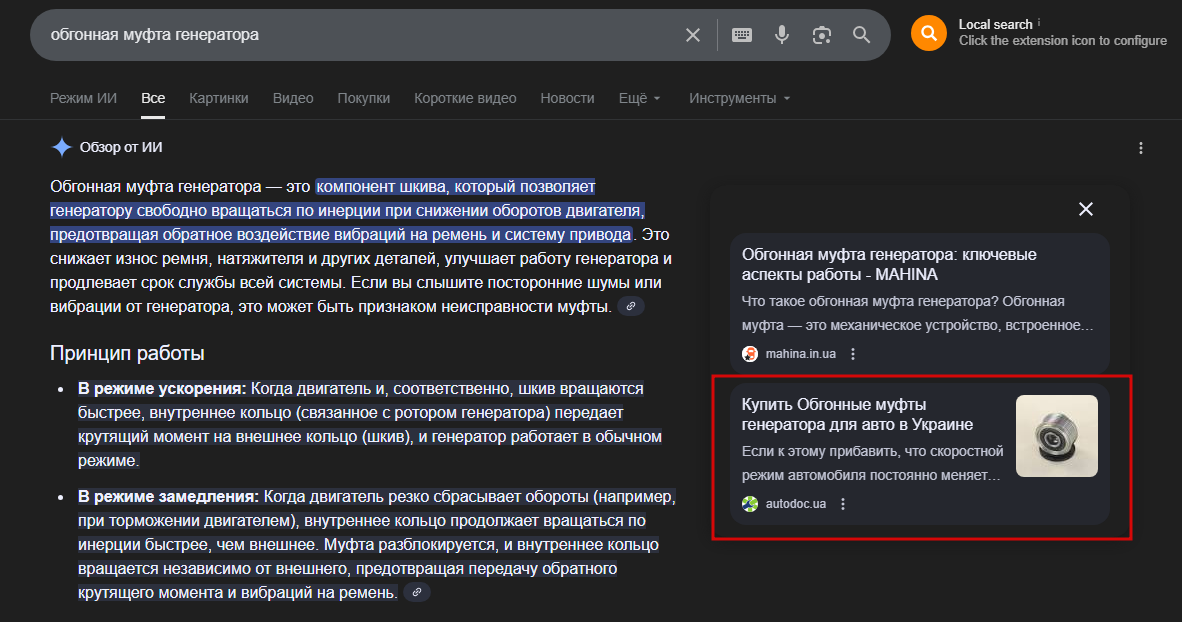Open AI overview three-dot options menu
The image size is (1182, 622).
[x=1141, y=148]
